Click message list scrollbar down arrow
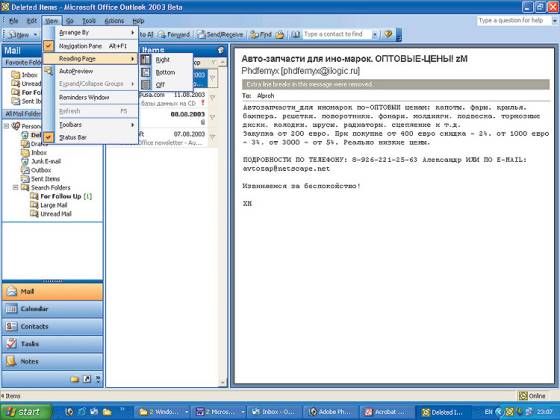Viewport: 560px width, 420px height. click(x=223, y=382)
